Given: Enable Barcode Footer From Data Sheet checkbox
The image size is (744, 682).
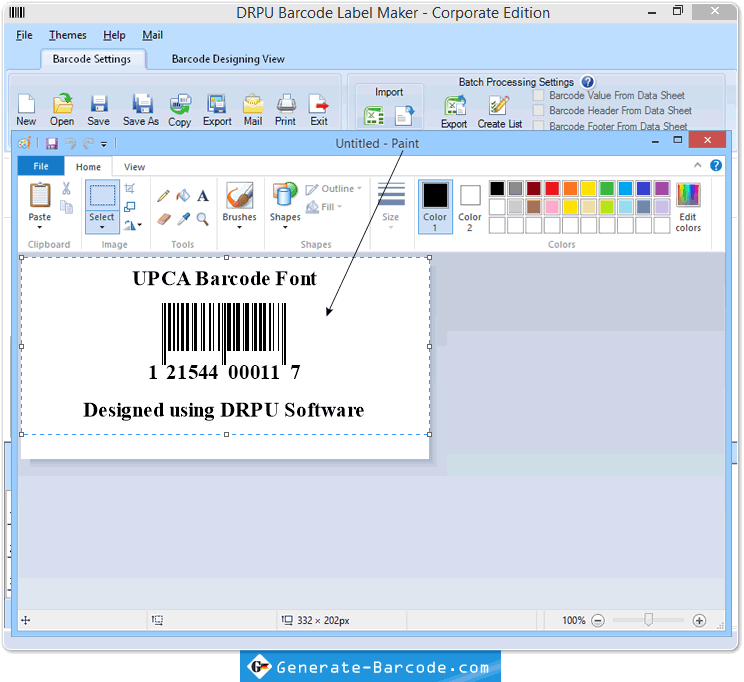Looking at the screenshot, I should (x=539, y=126).
